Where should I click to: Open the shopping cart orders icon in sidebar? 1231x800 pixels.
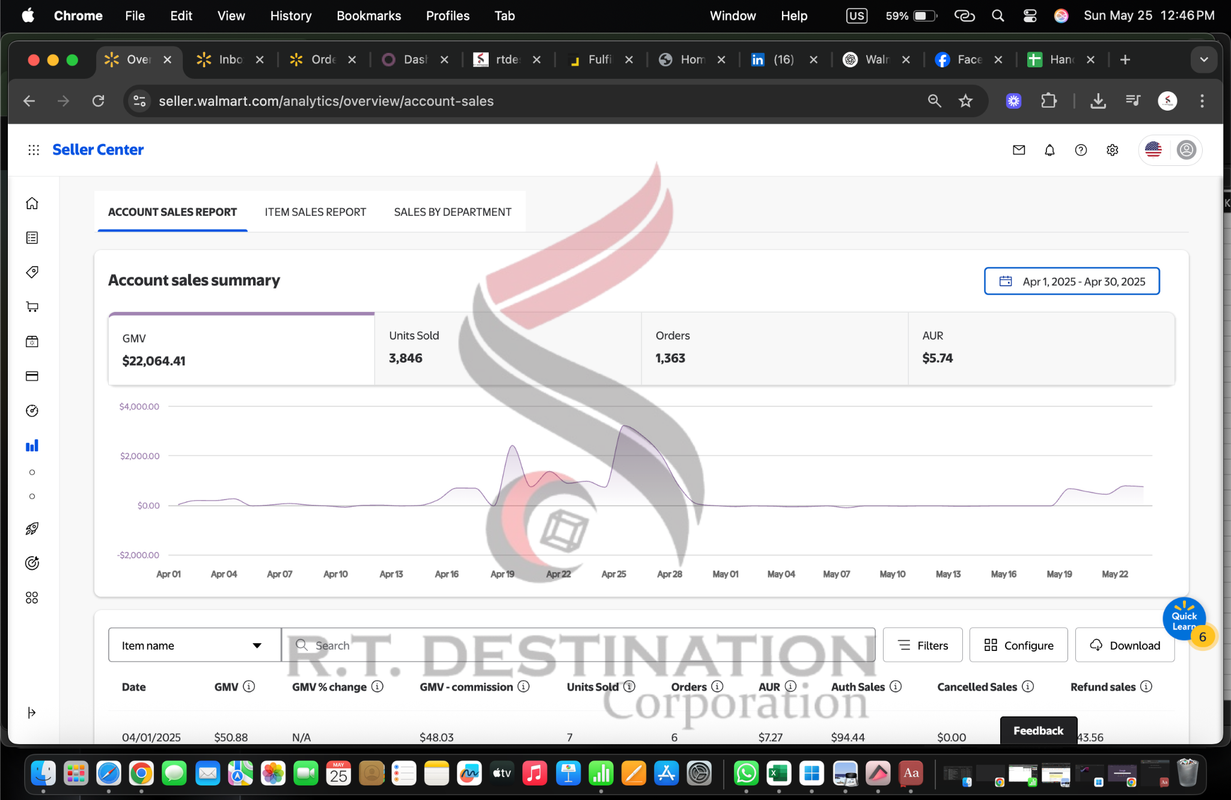pyautogui.click(x=32, y=307)
